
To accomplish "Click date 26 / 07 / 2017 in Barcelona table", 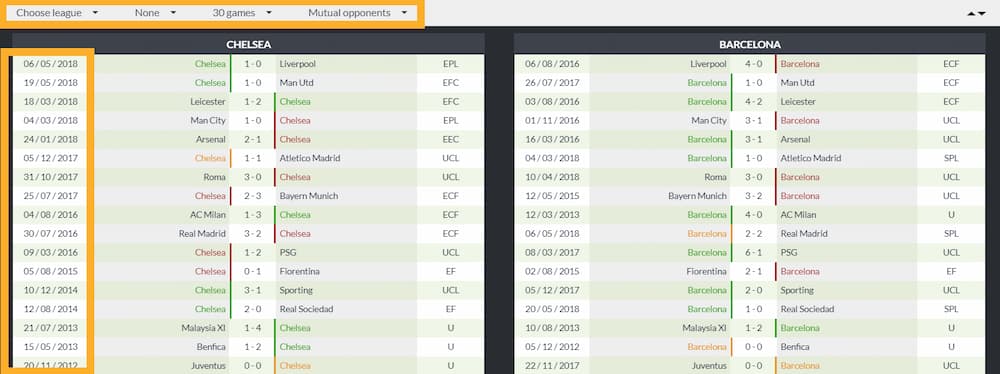I will [552, 83].
